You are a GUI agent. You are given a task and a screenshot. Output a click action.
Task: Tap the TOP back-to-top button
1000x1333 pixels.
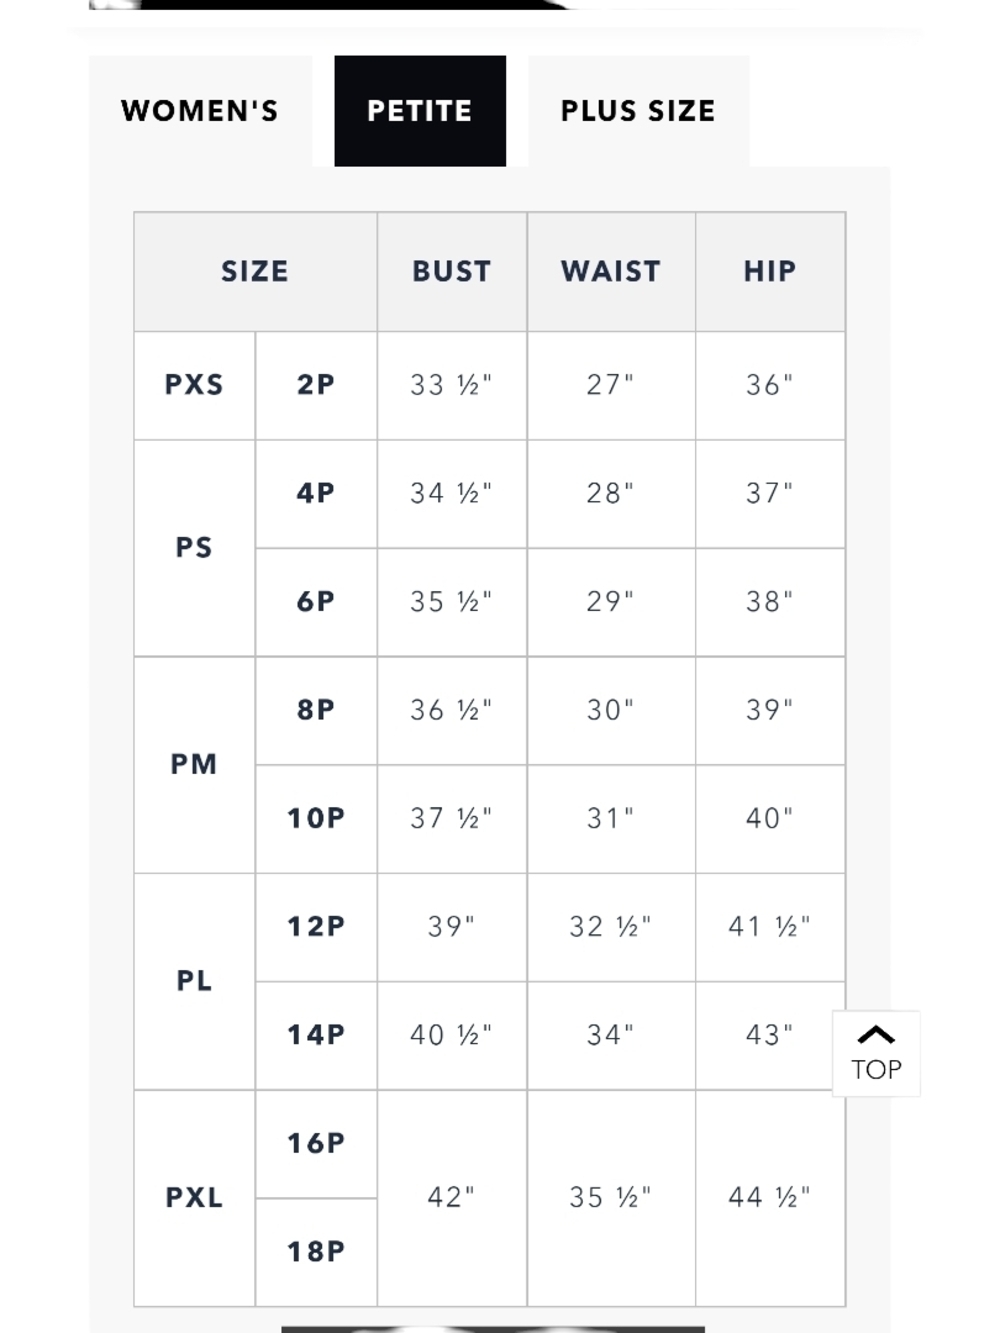(x=876, y=1054)
